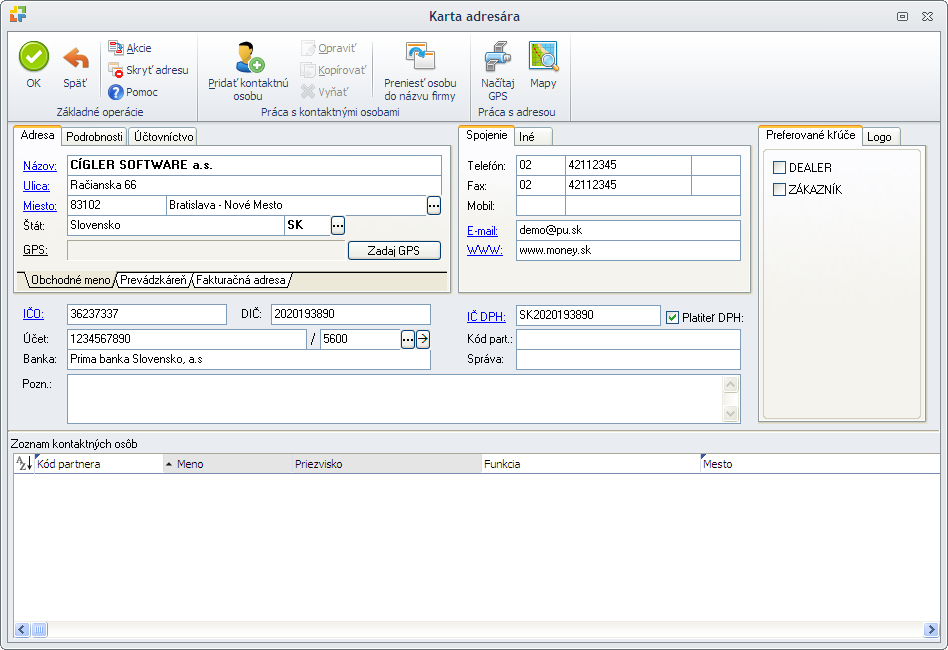
Task: Click the Mesto column header
Action: [820, 464]
